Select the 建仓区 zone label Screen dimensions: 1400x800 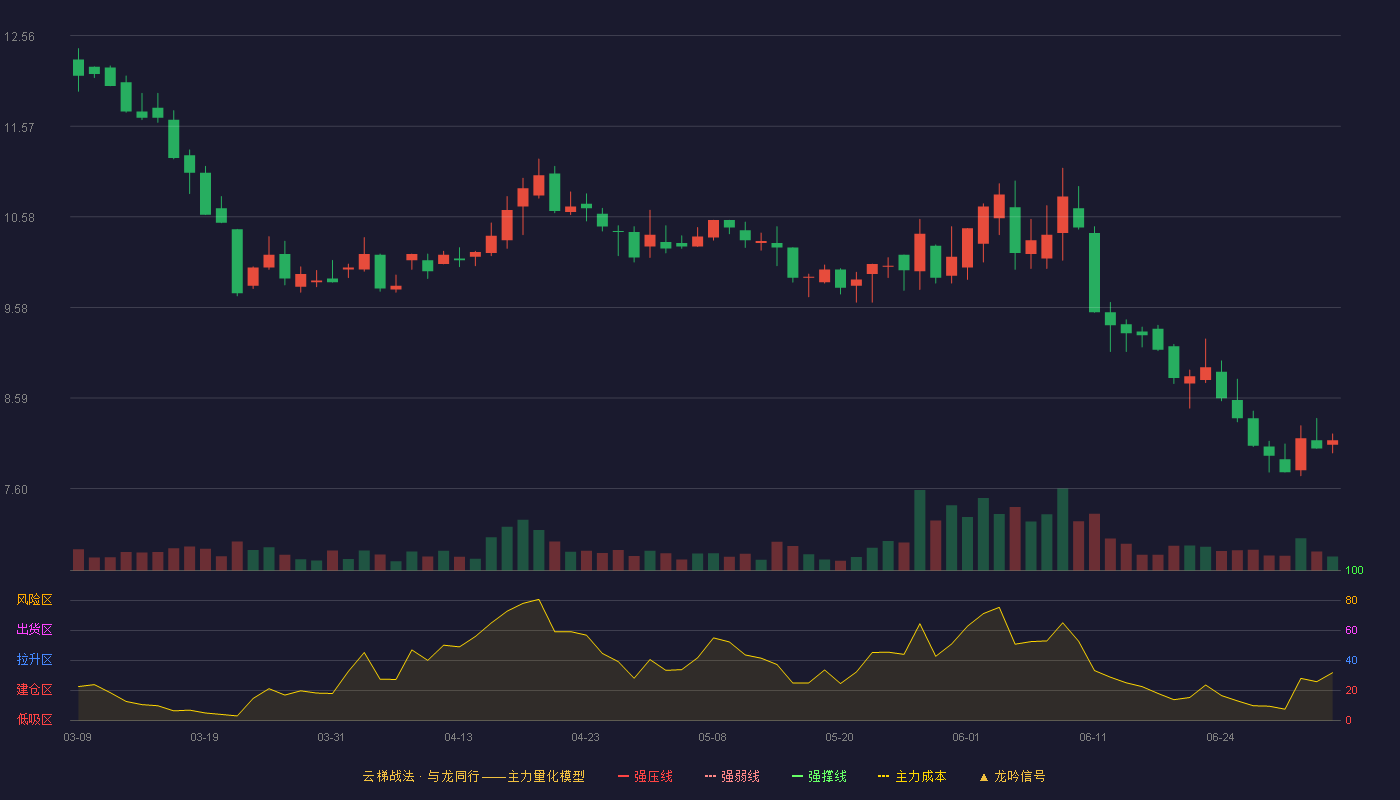point(35,690)
